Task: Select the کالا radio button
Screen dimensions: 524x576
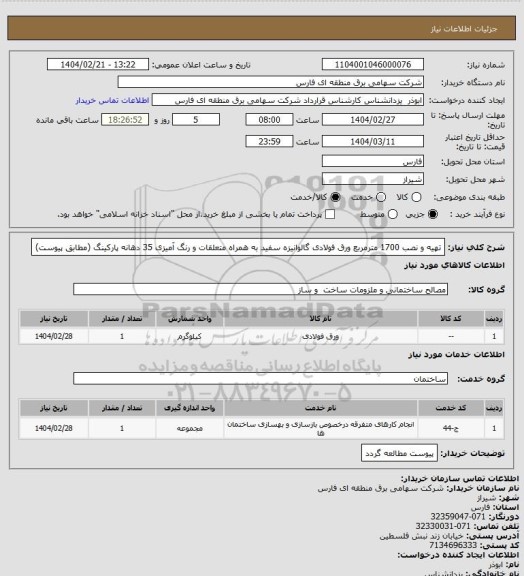Action: pyautogui.click(x=416, y=197)
